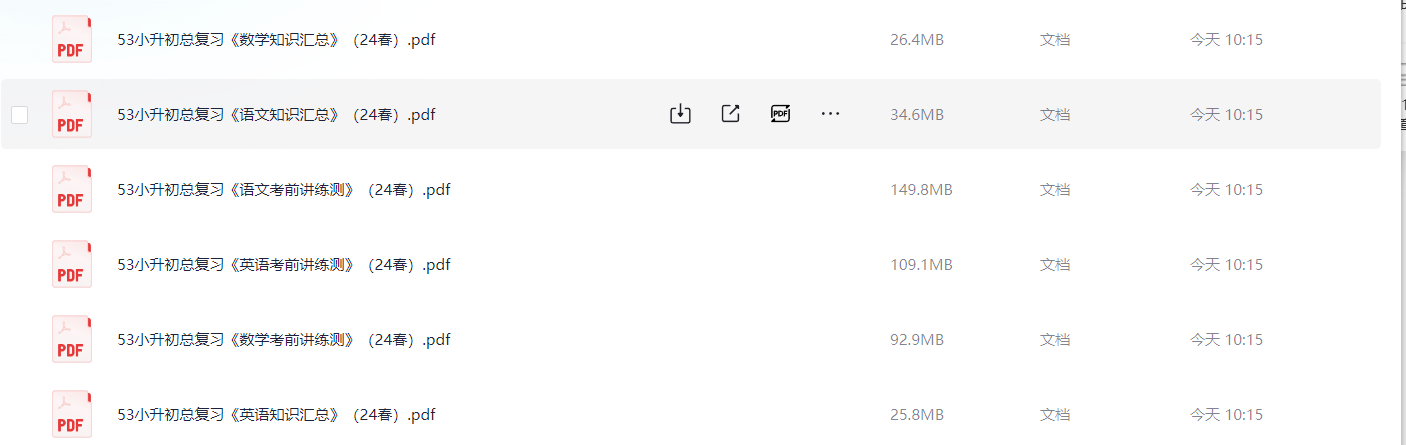Tick the checkbox beside 语文知识汇总 PDF

pos(20,115)
